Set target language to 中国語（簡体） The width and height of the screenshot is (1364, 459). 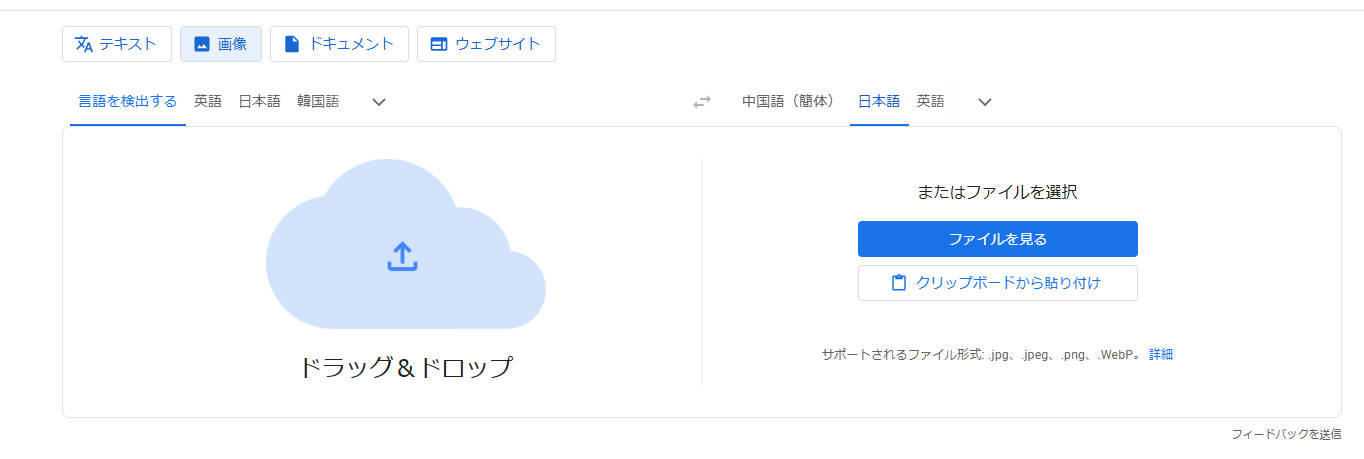point(788,101)
